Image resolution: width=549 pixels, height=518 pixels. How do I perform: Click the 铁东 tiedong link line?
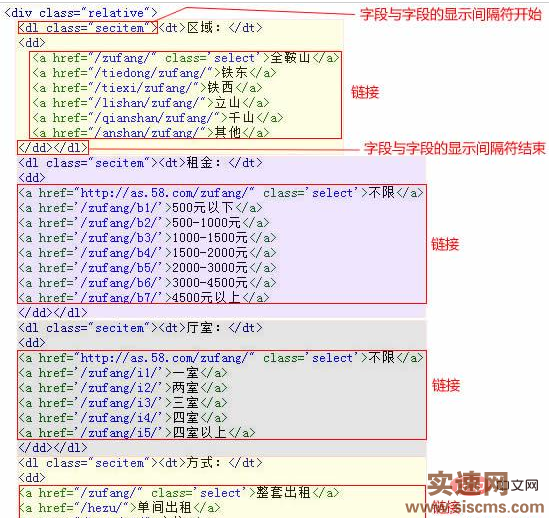[154, 73]
